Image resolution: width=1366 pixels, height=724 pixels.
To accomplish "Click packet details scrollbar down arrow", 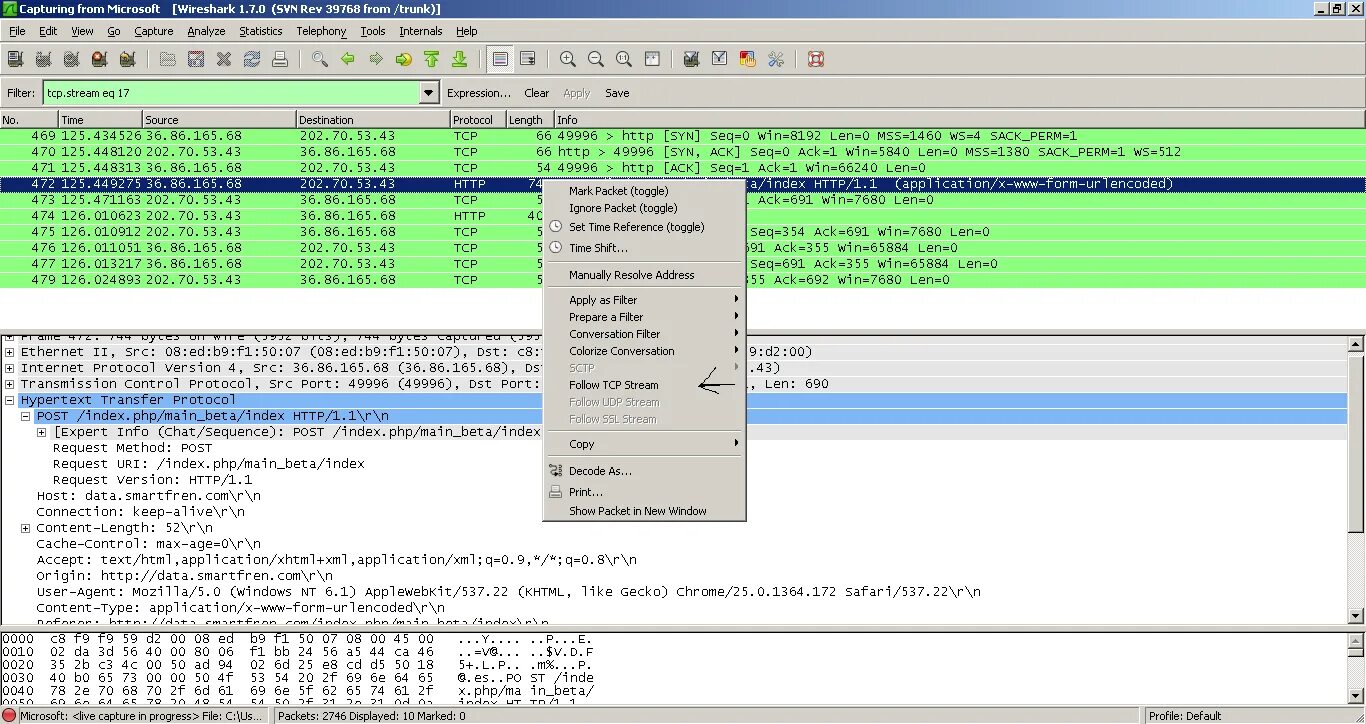I will tap(1357, 616).
